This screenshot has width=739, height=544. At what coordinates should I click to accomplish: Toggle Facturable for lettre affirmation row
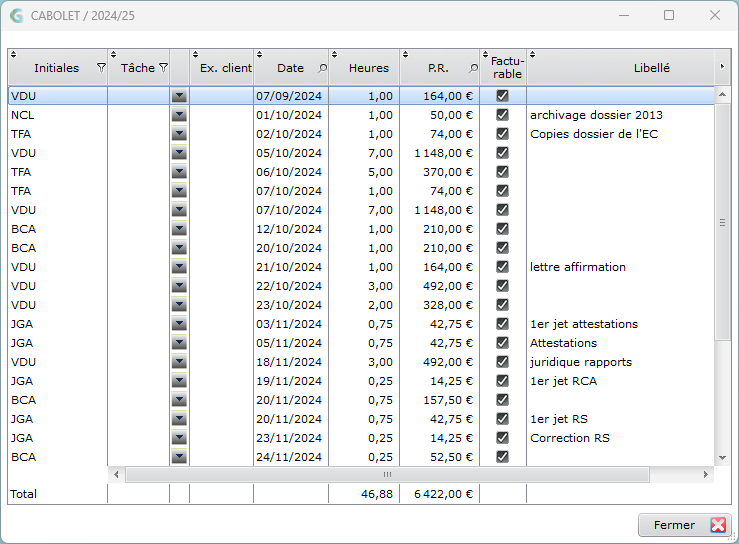tap(502, 267)
